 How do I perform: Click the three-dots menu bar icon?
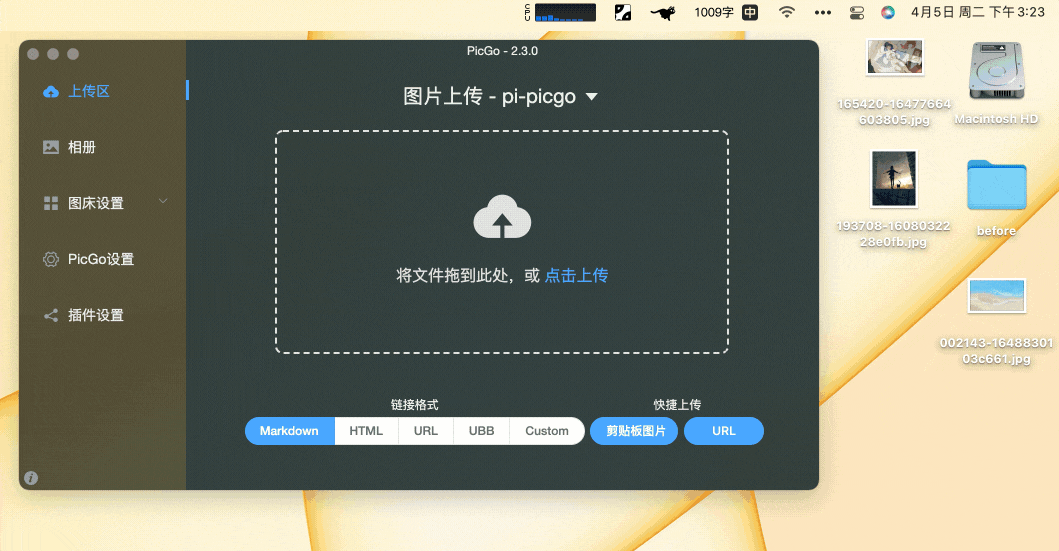point(823,12)
